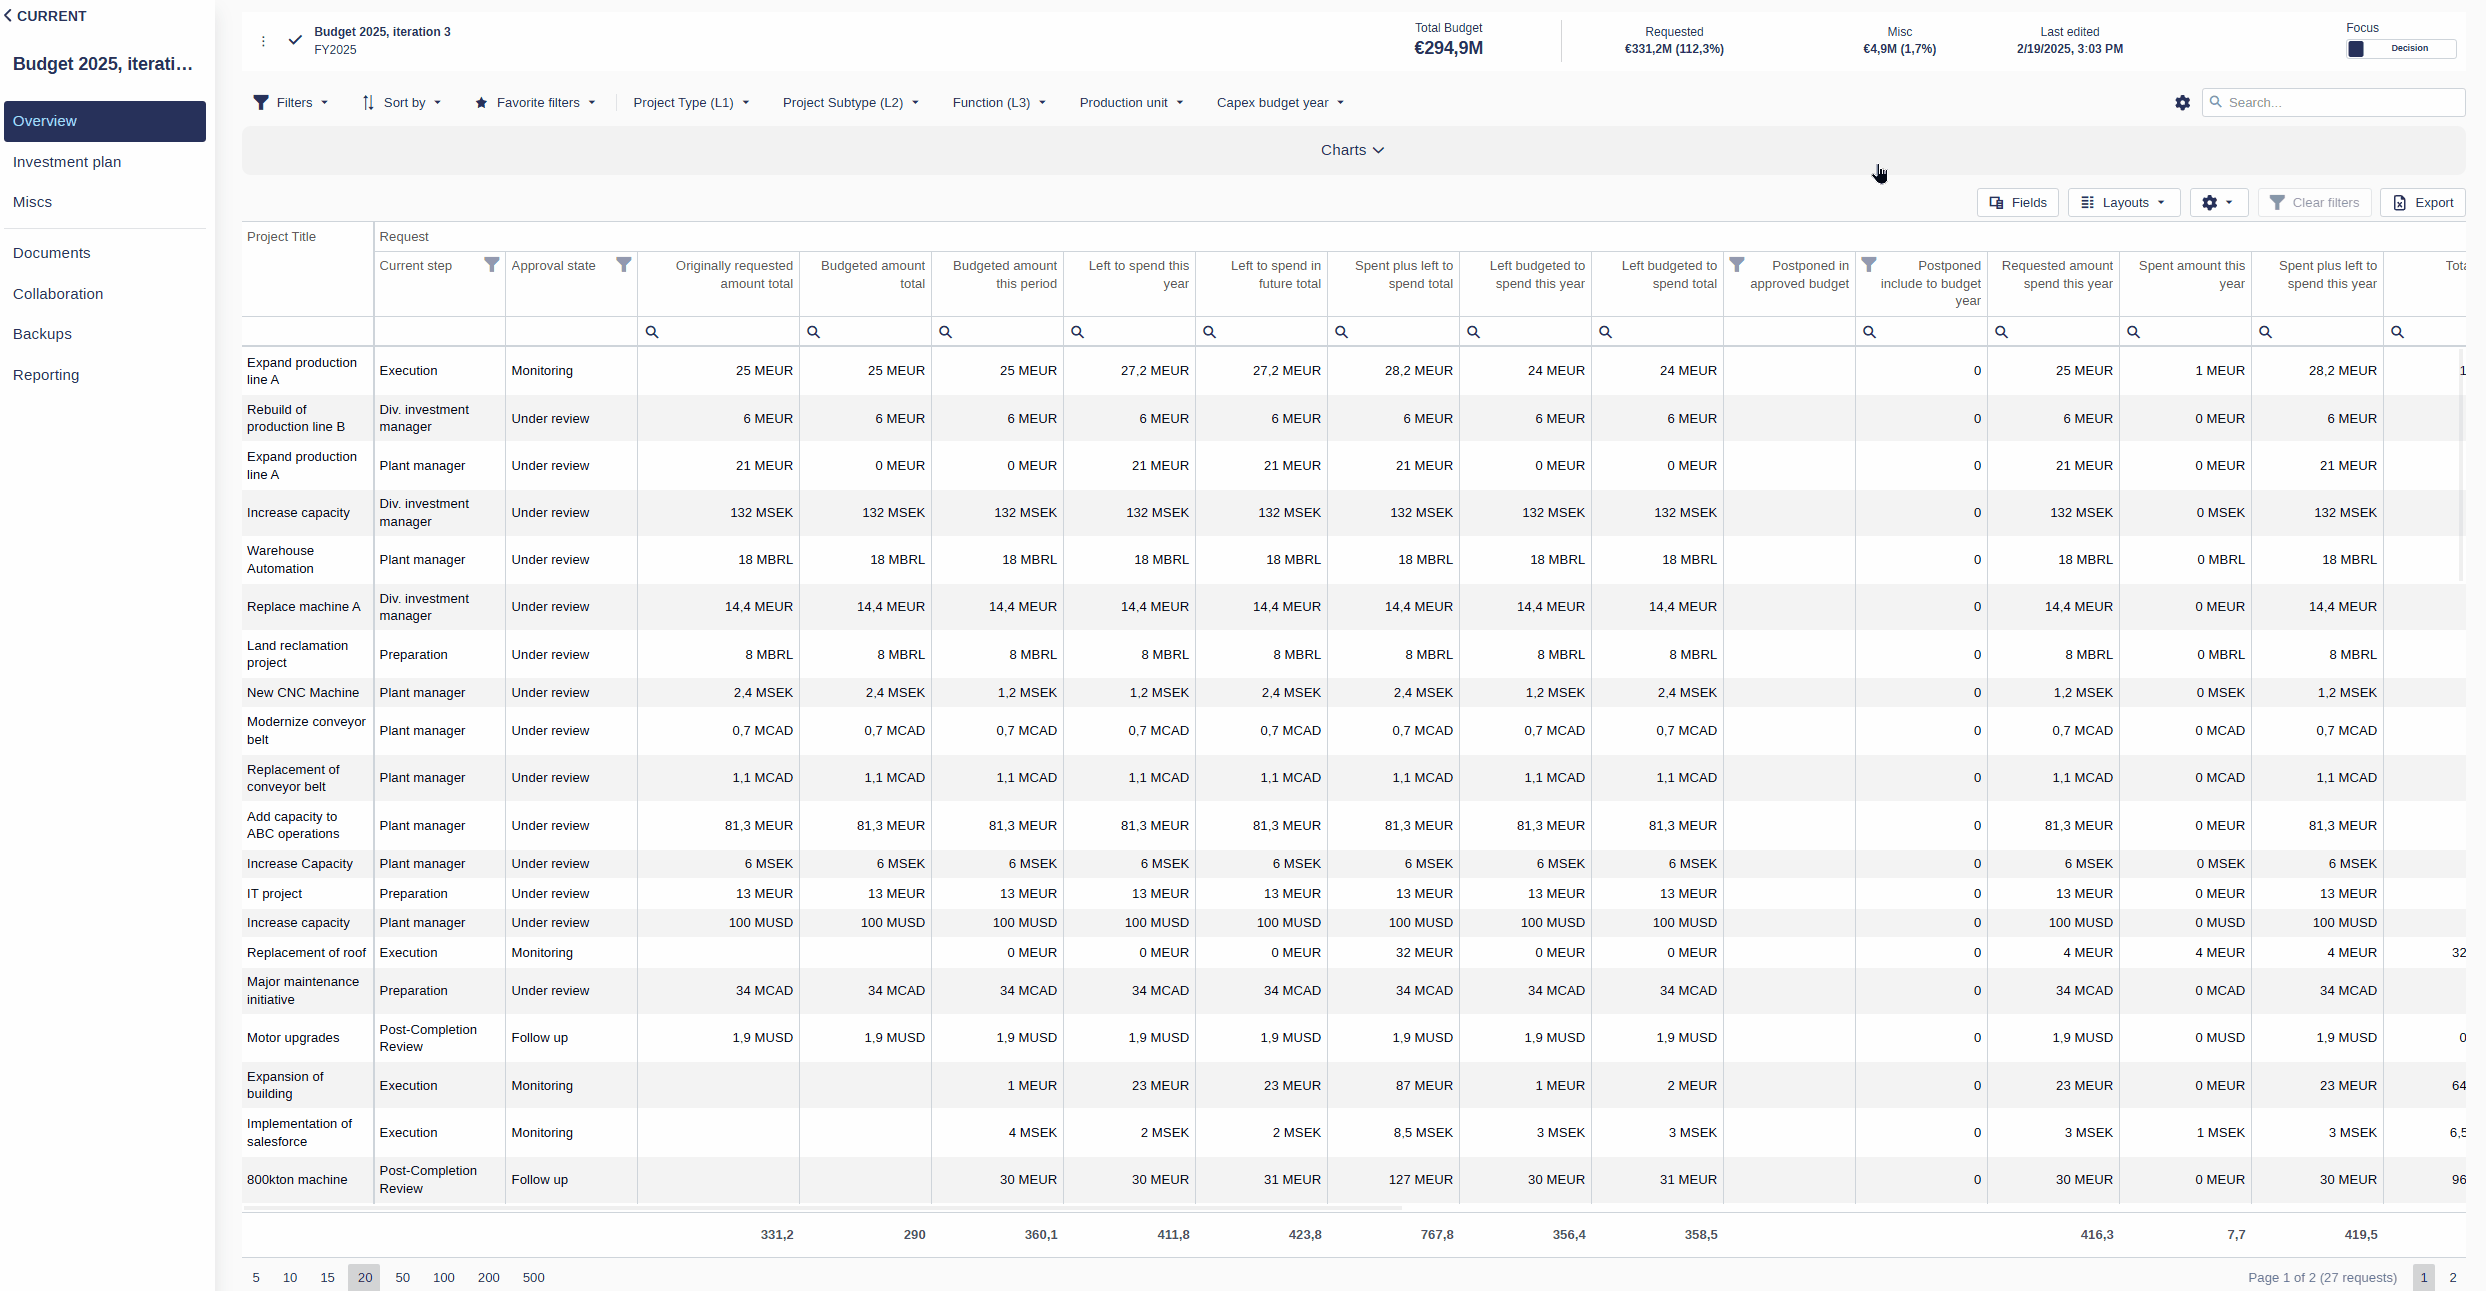The image size is (2486, 1291).
Task: Click filter icon on Postponed include to budget year
Action: (1869, 265)
